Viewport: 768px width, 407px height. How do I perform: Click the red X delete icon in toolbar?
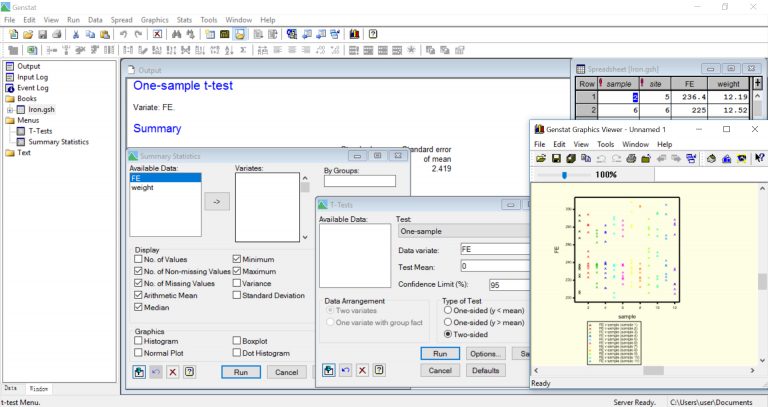(157, 34)
